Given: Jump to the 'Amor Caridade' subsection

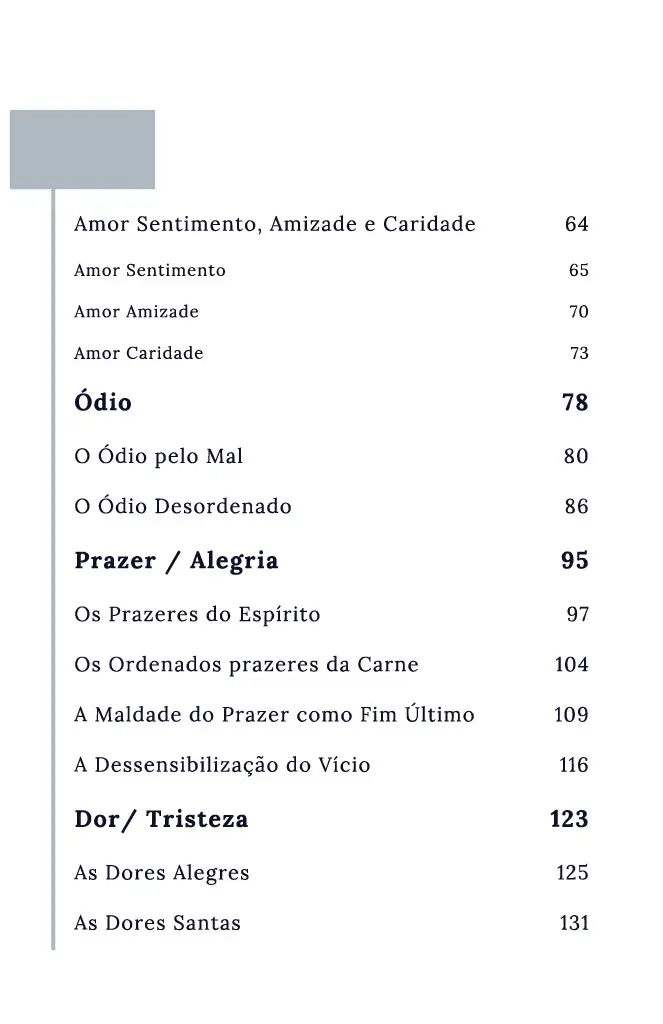Looking at the screenshot, I should pos(138,353).
